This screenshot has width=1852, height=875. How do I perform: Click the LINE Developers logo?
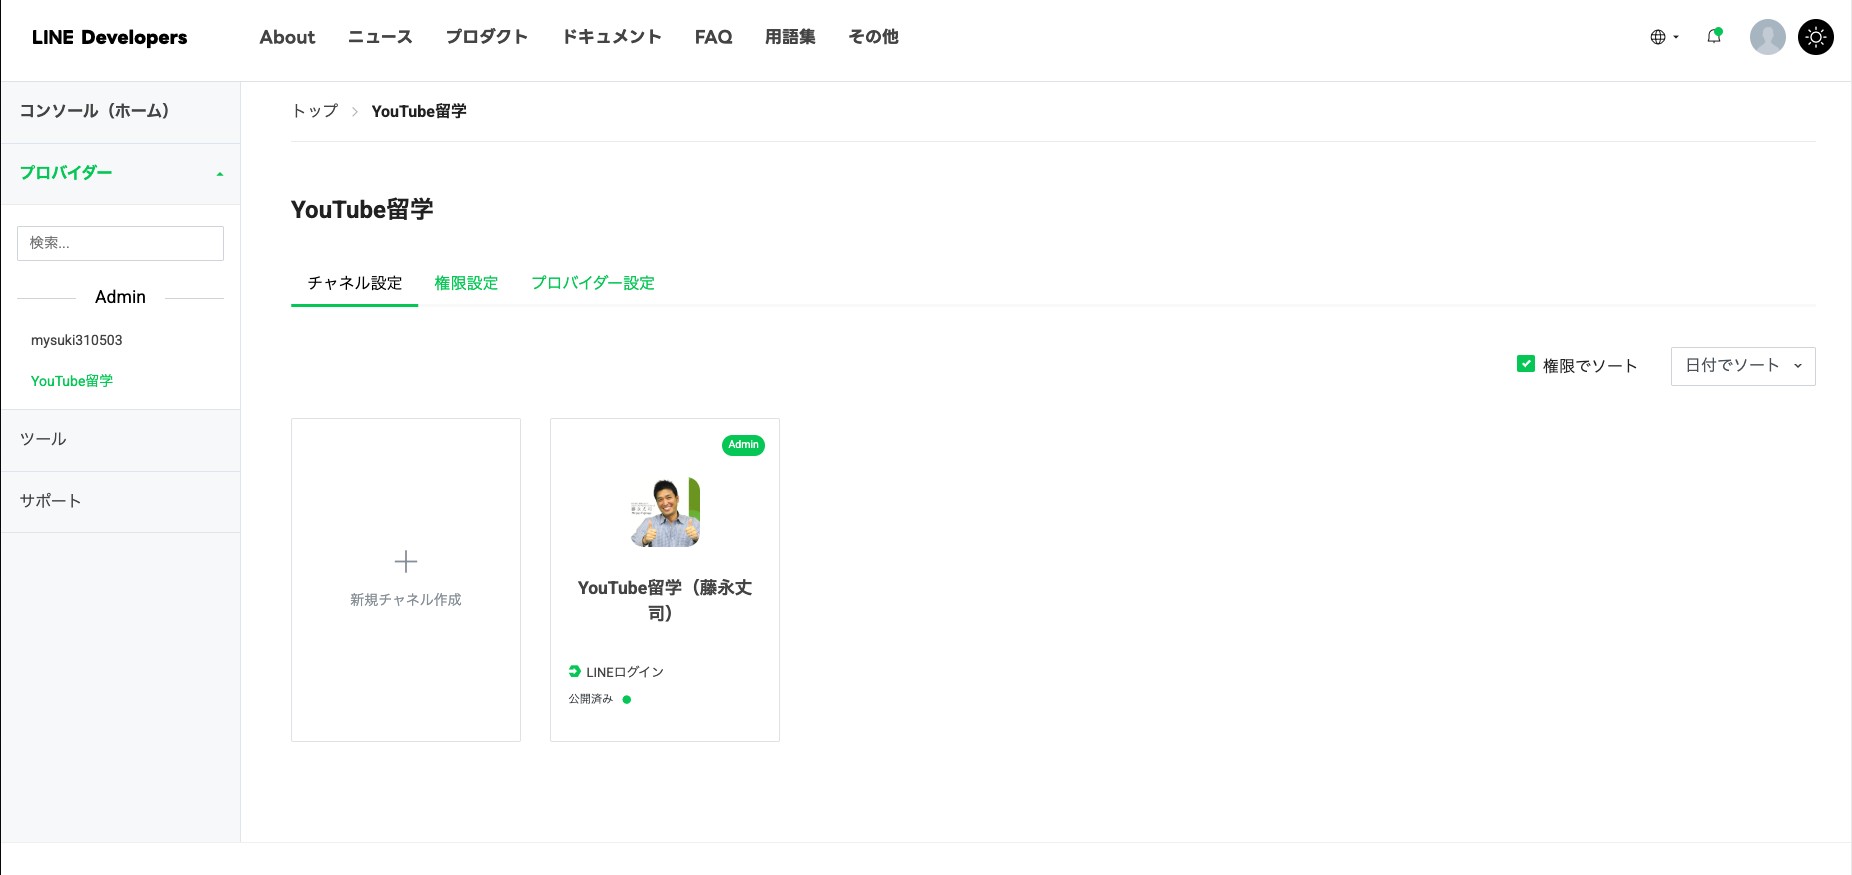tap(109, 37)
